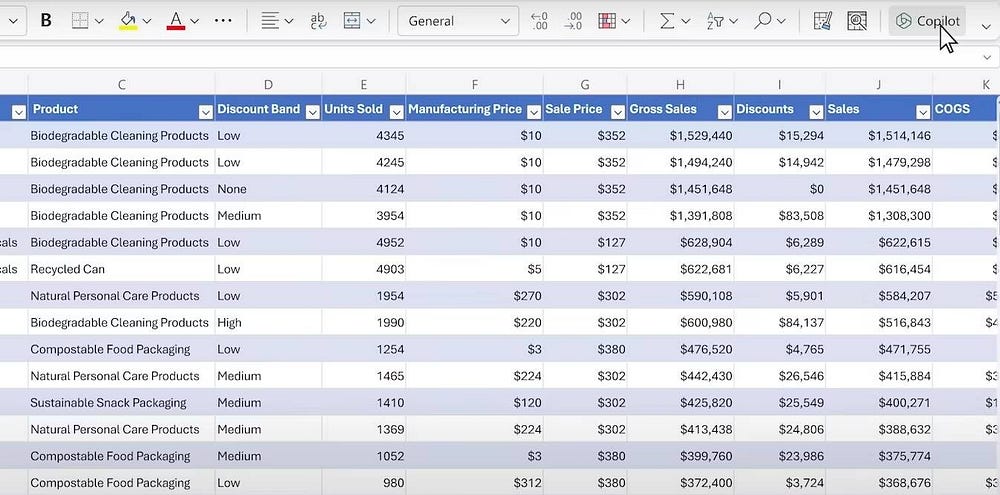The height and width of the screenshot is (495, 1000).
Task: Select column J header
Action: coord(879,84)
